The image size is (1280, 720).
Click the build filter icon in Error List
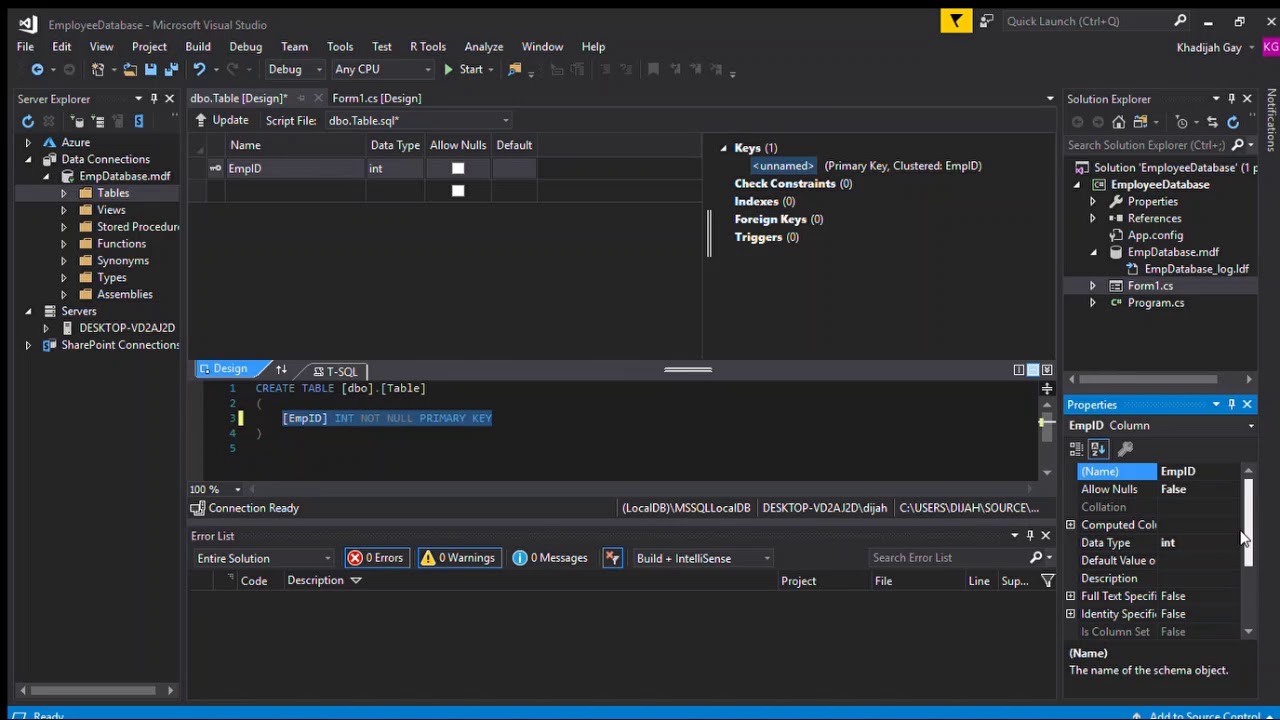pos(613,558)
